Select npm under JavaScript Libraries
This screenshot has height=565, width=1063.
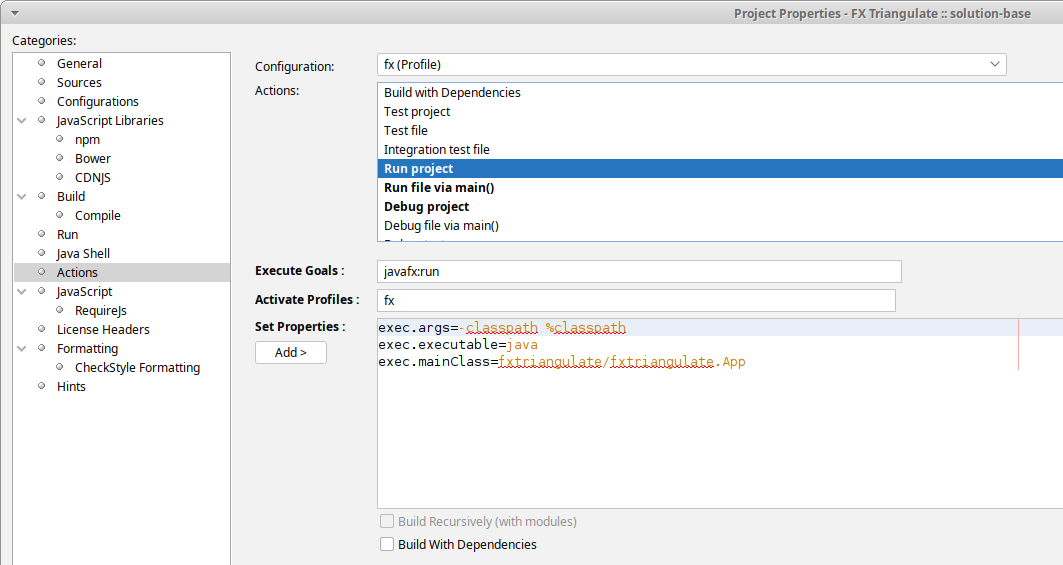(x=87, y=139)
